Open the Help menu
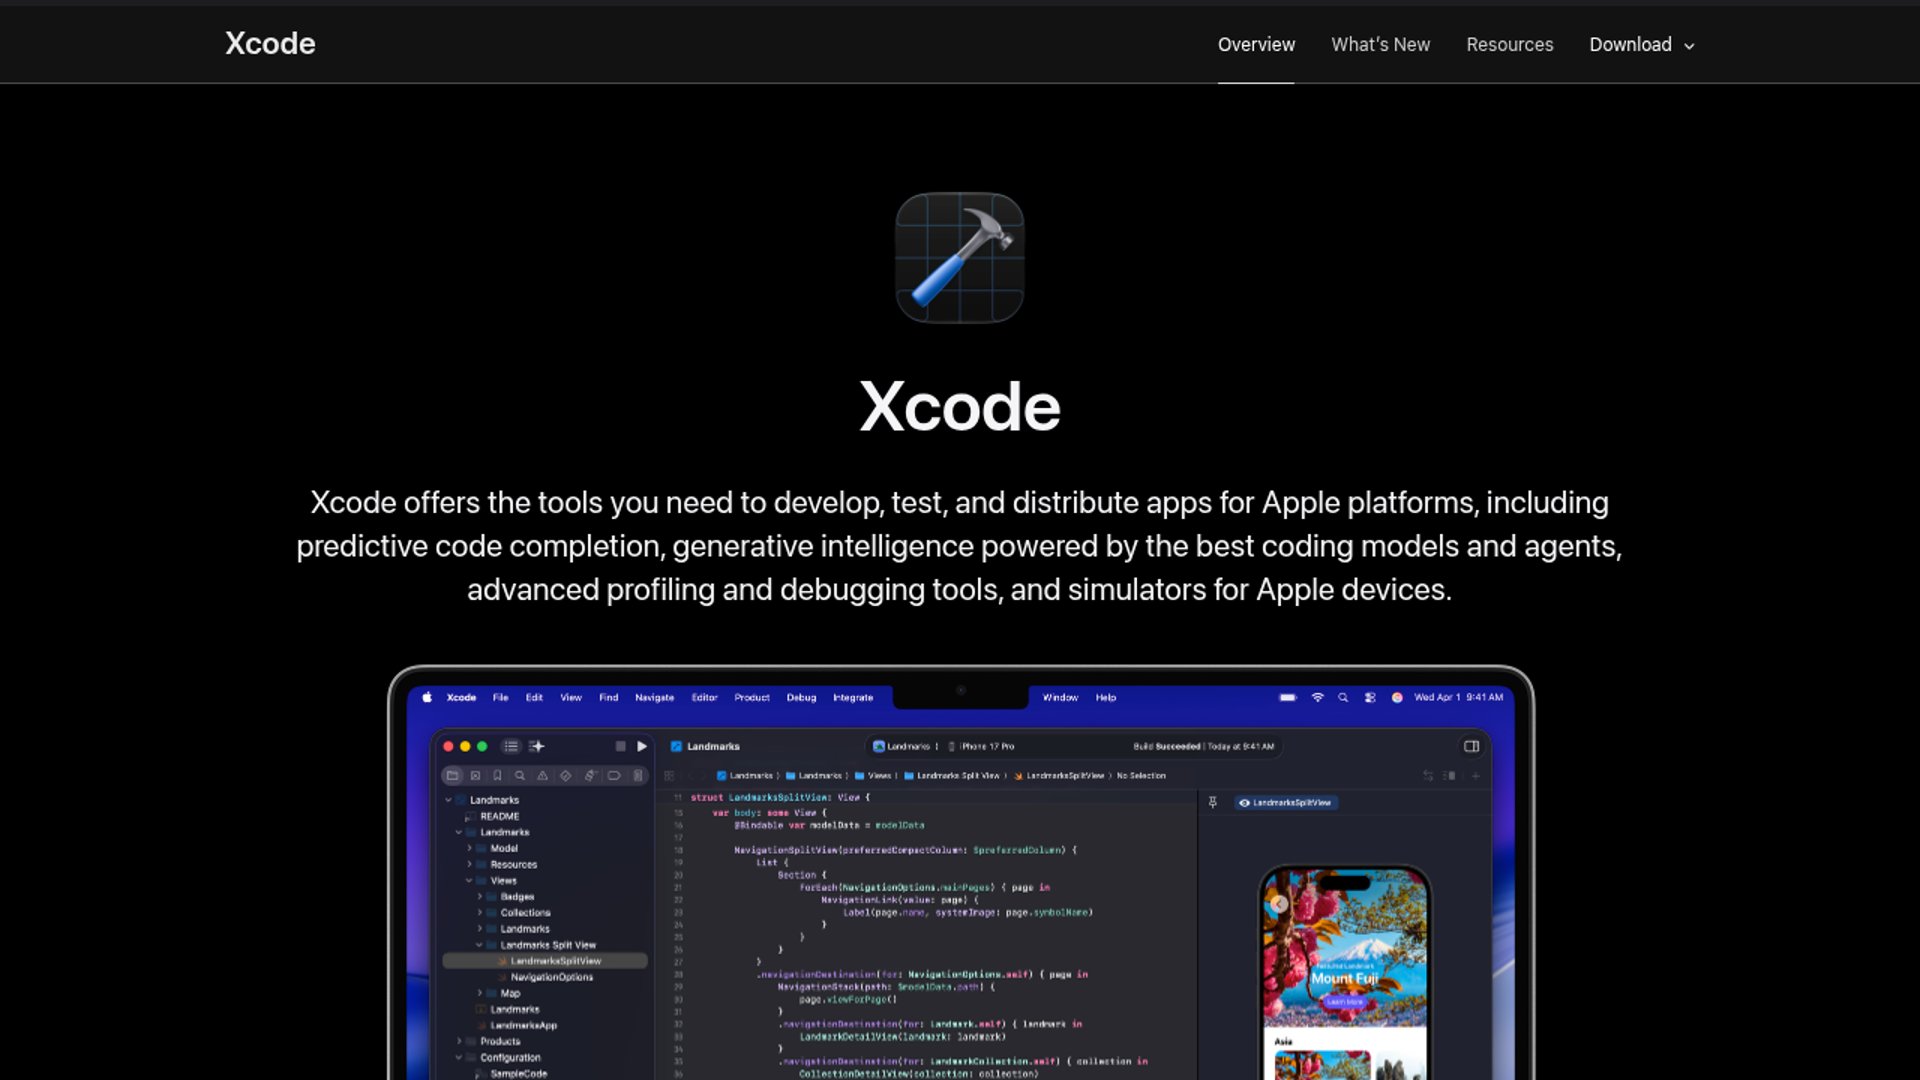 click(1105, 697)
